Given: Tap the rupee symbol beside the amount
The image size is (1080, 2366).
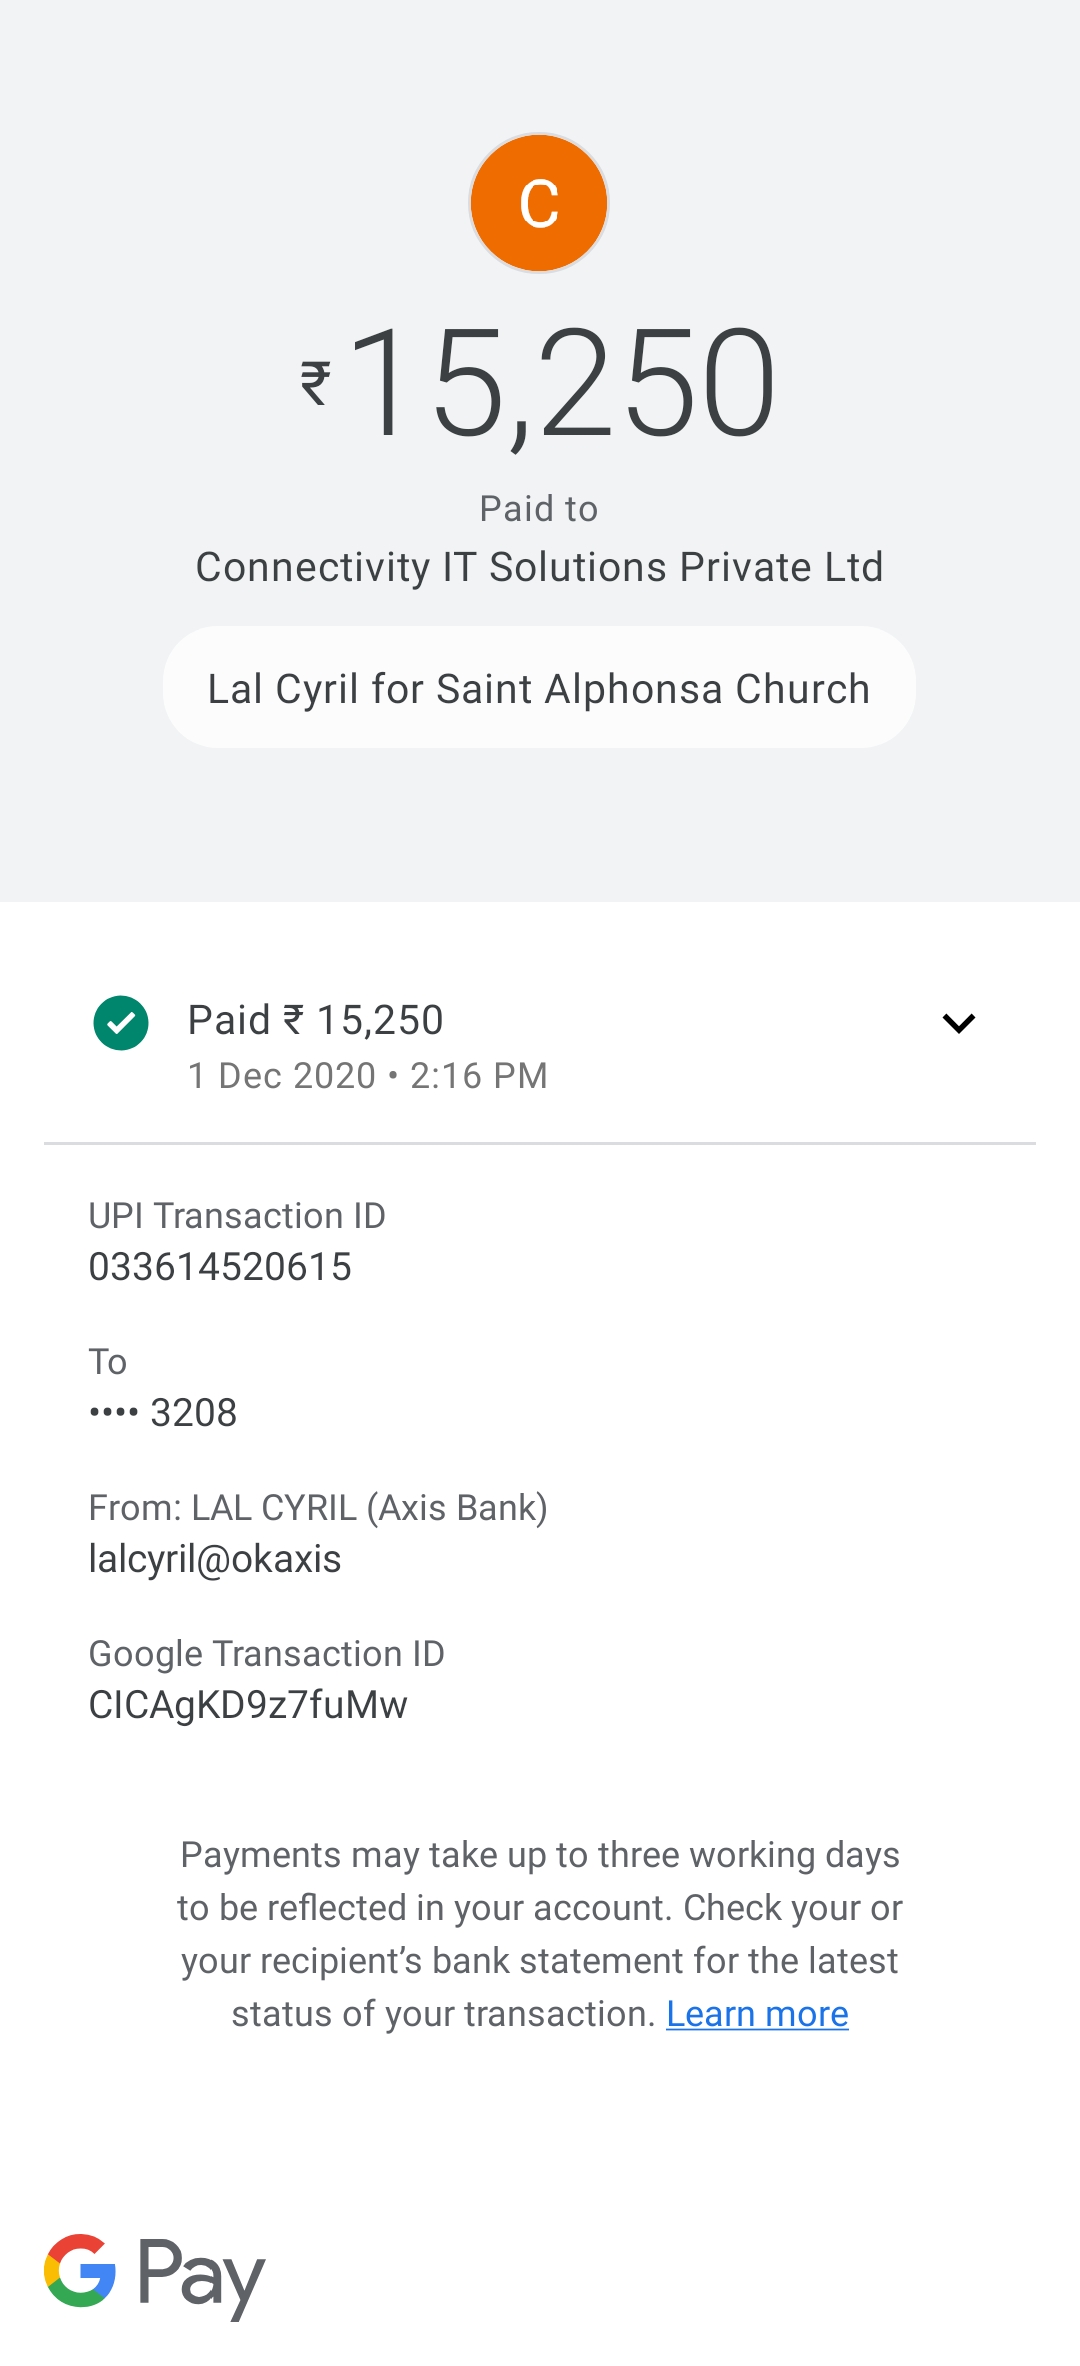Looking at the screenshot, I should [x=316, y=383].
